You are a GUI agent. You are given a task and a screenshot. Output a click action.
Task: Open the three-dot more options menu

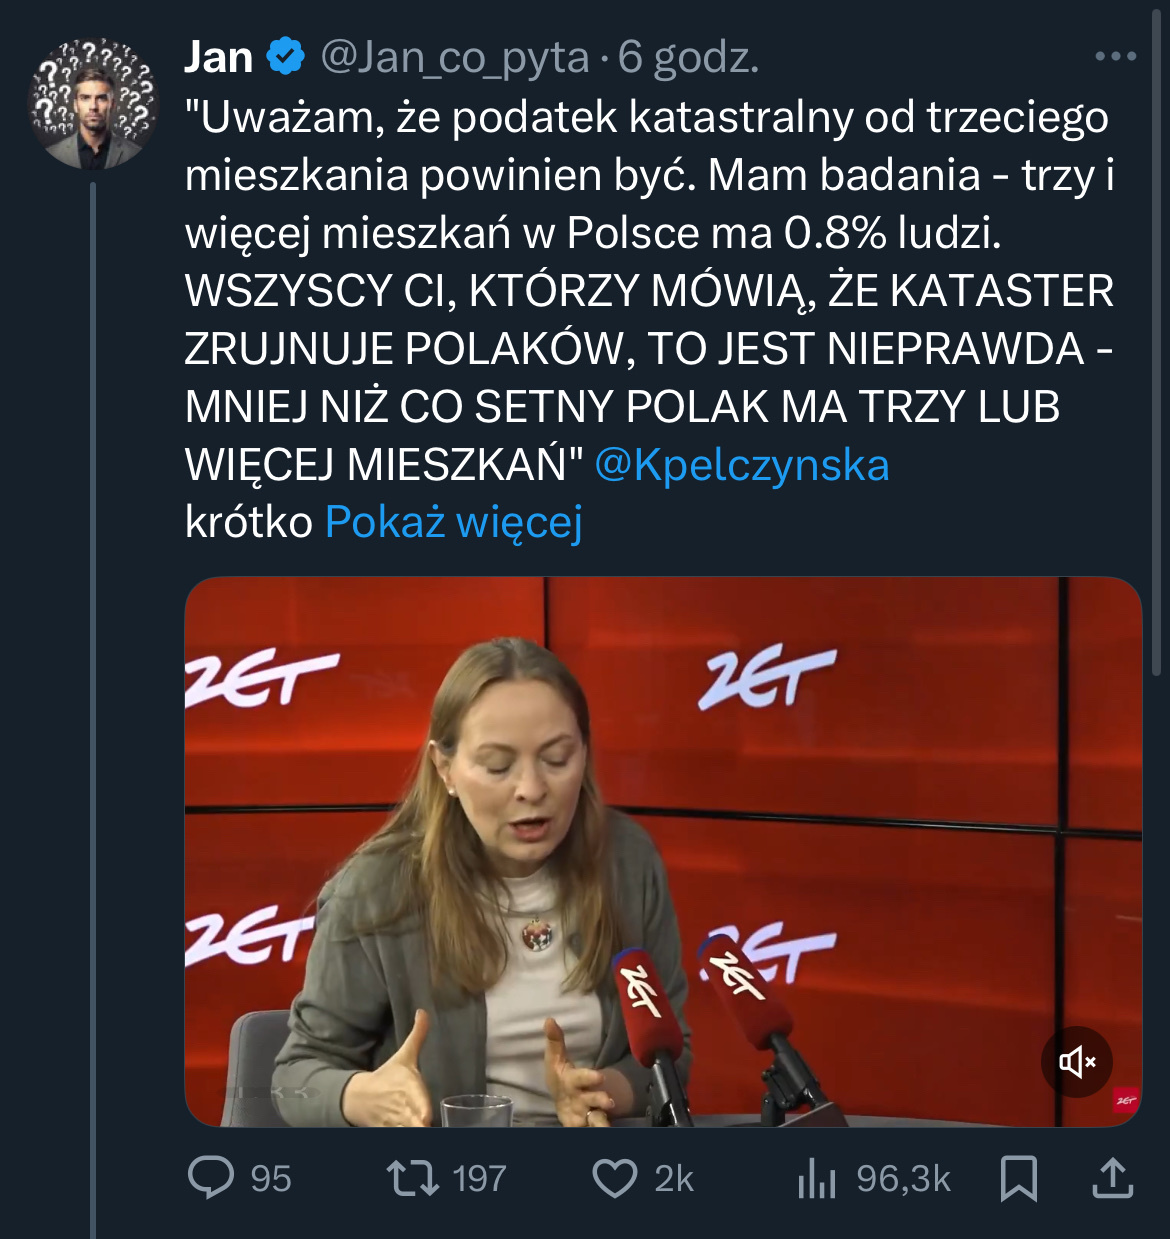(1115, 56)
